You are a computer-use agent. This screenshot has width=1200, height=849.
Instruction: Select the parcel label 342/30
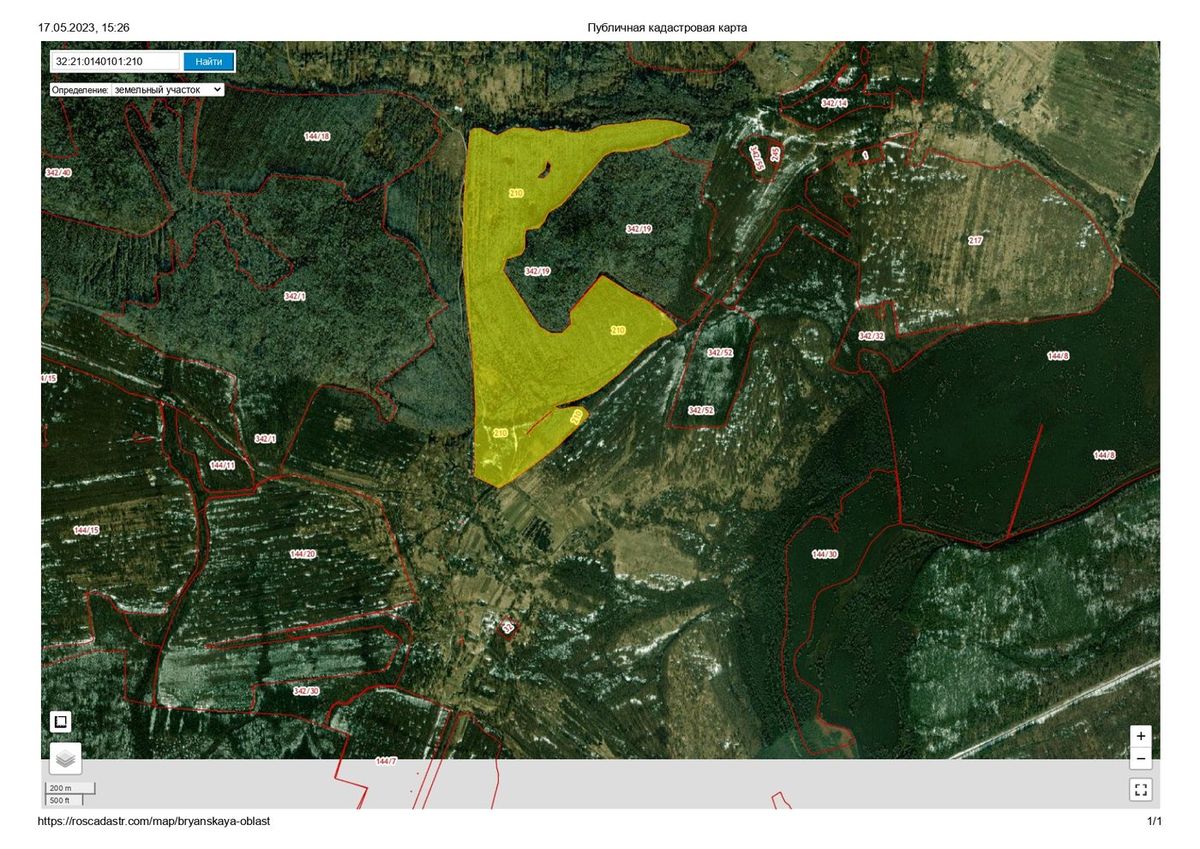pyautogui.click(x=306, y=691)
